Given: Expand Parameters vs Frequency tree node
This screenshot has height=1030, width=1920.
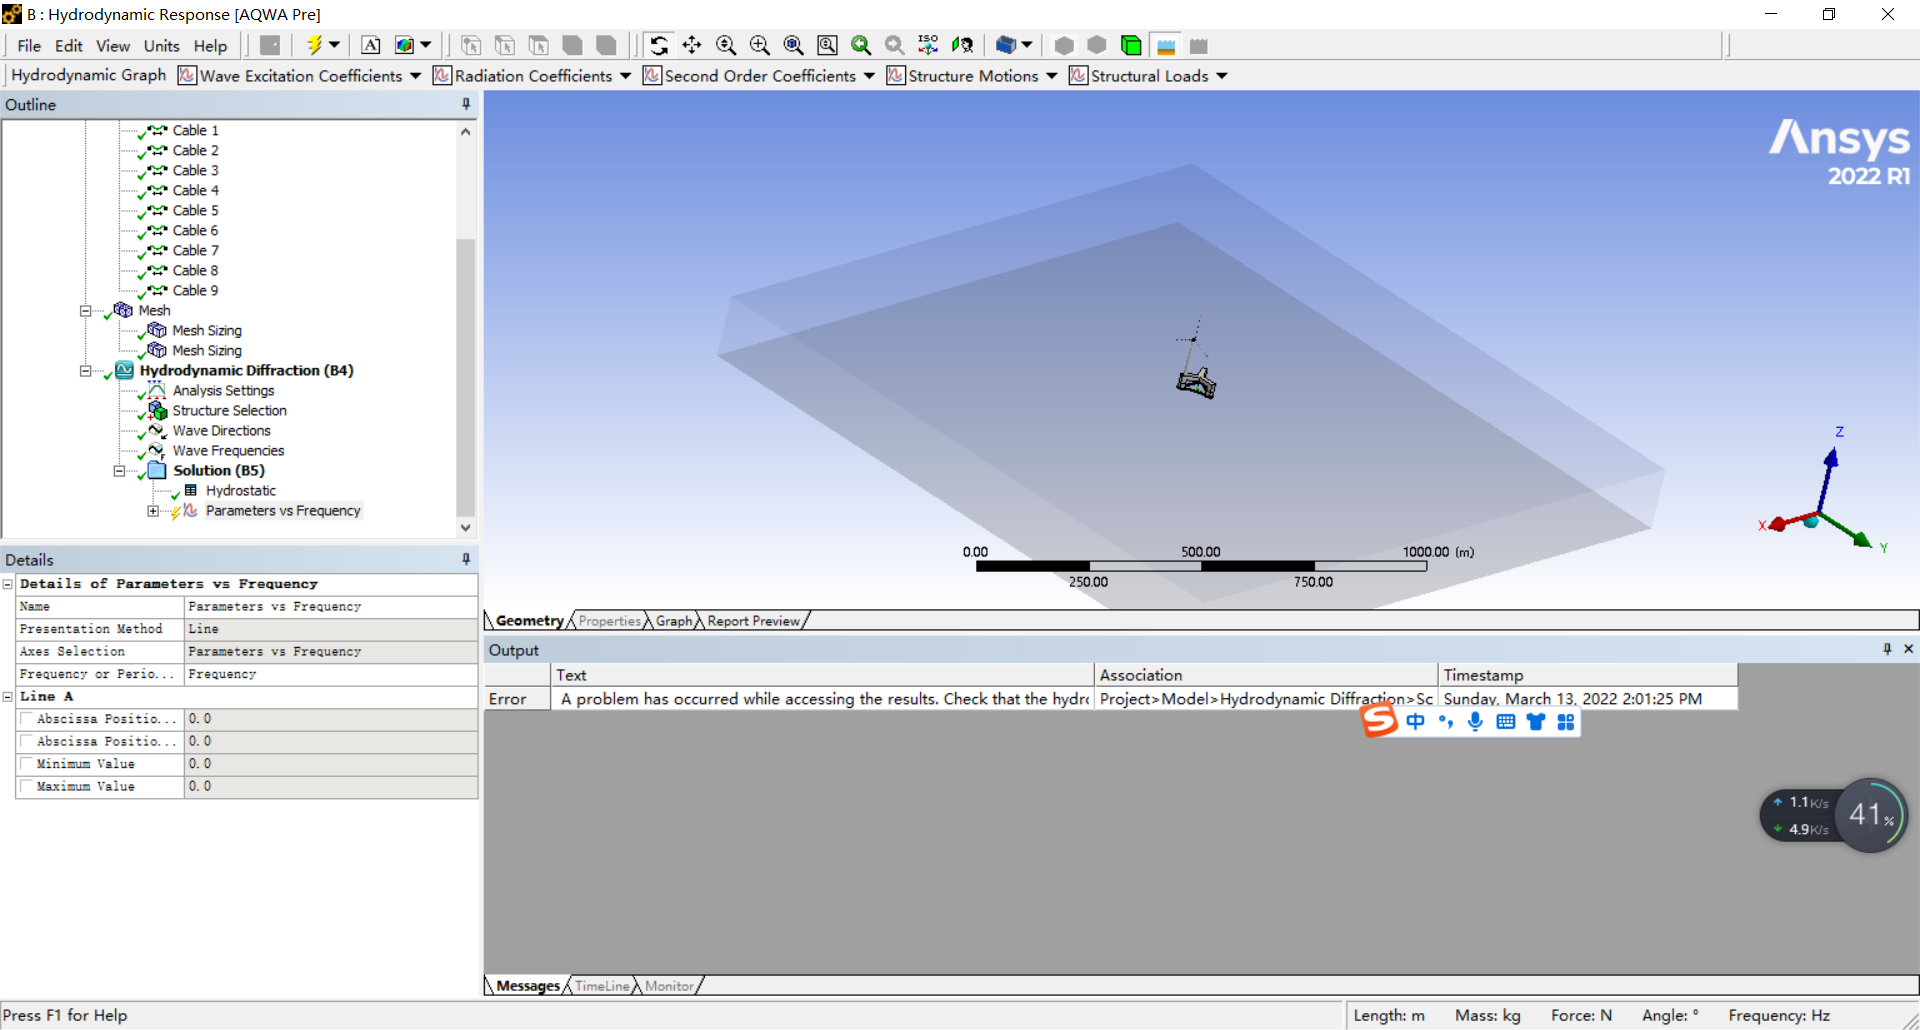Looking at the screenshot, I should tap(152, 511).
